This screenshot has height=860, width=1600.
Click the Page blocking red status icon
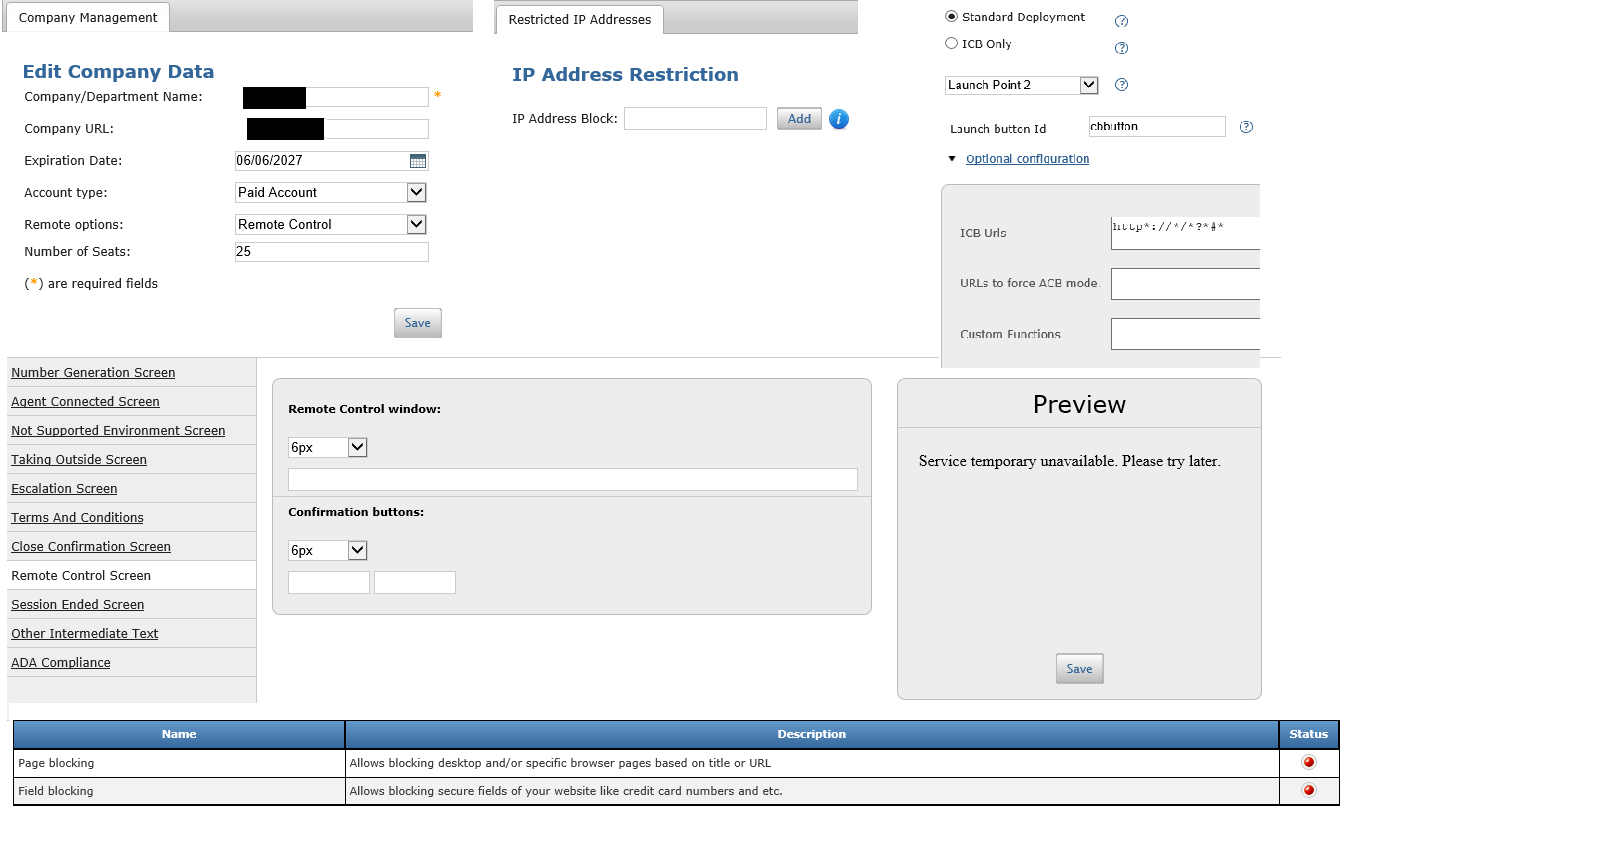point(1308,762)
